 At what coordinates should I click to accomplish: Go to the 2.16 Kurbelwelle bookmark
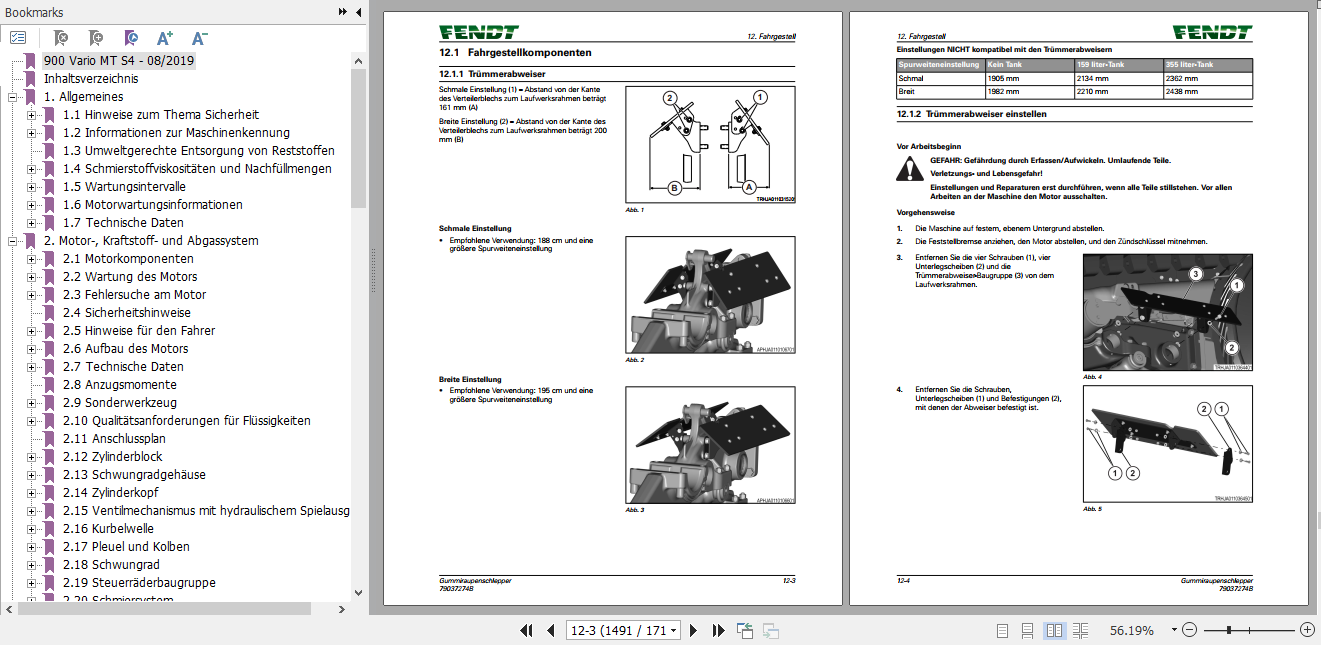click(108, 529)
